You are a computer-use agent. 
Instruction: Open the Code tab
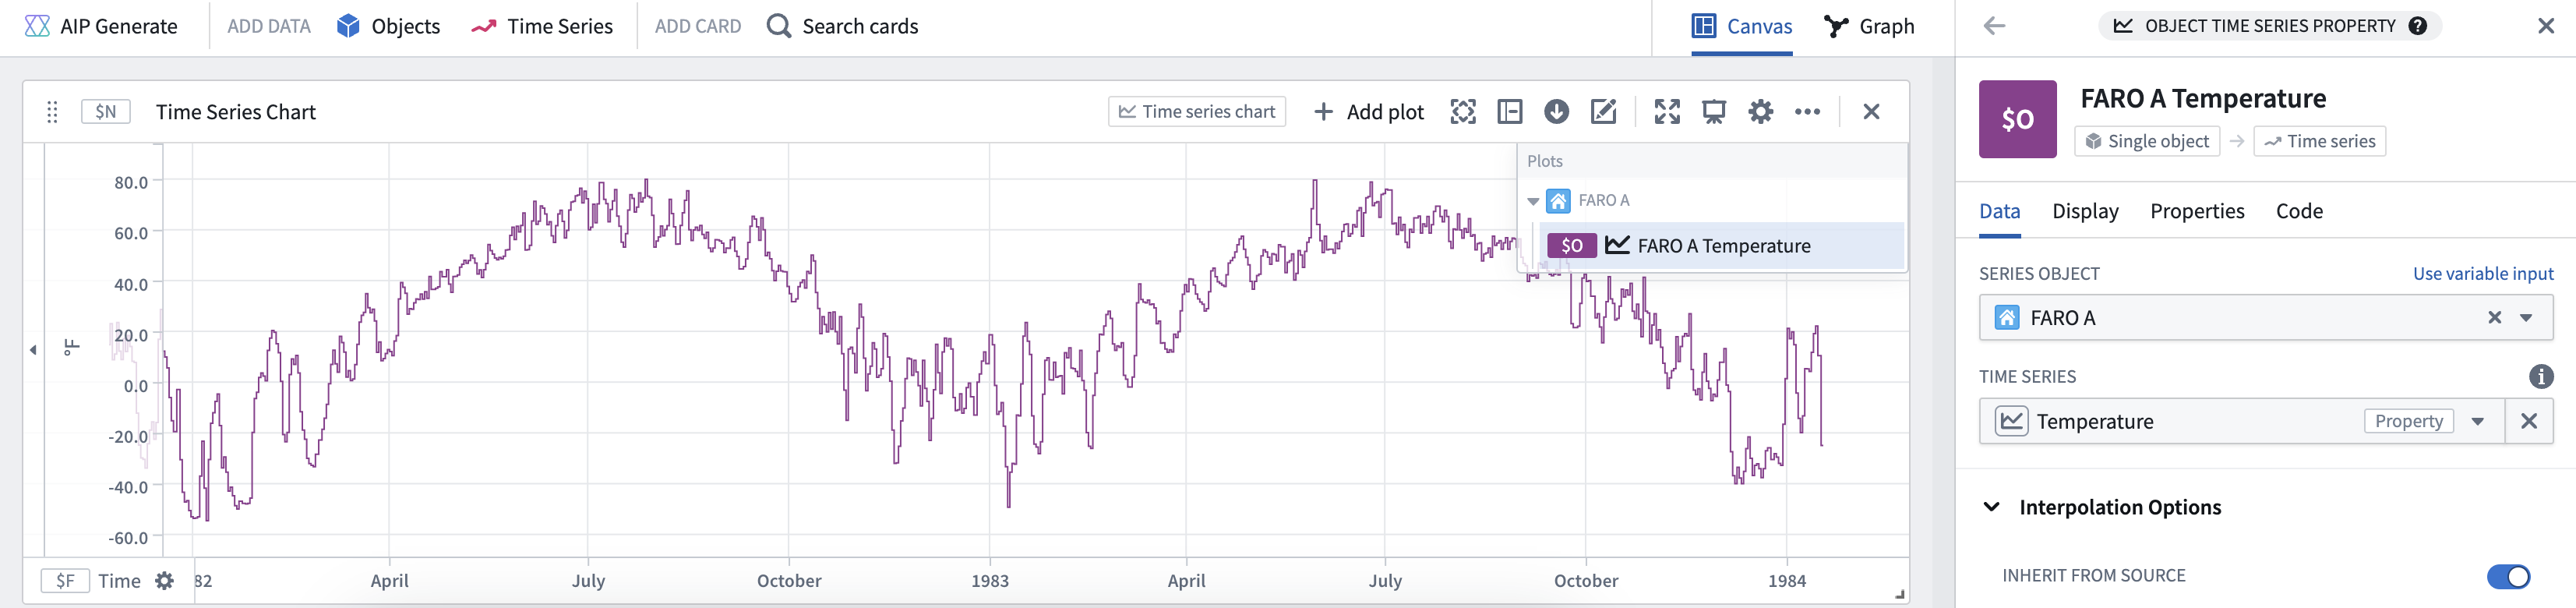[x=2300, y=211]
